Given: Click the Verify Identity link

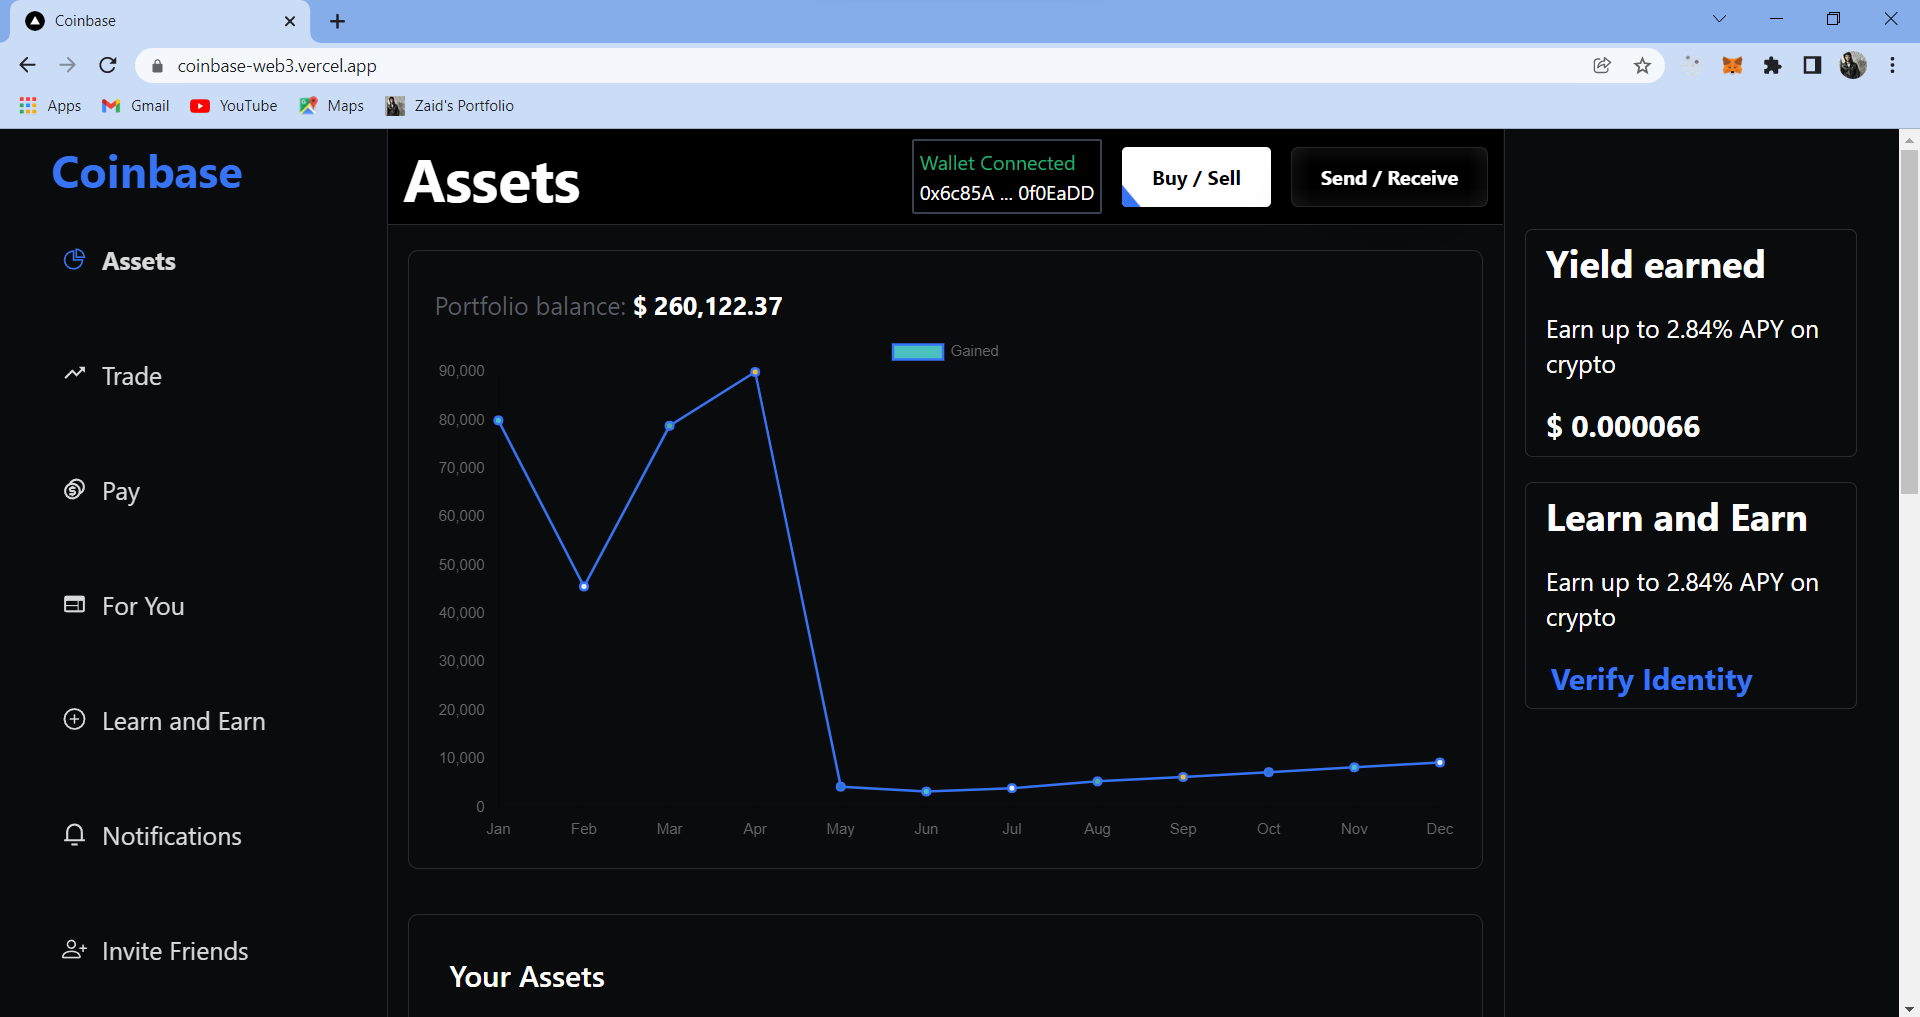Looking at the screenshot, I should pyautogui.click(x=1651, y=680).
